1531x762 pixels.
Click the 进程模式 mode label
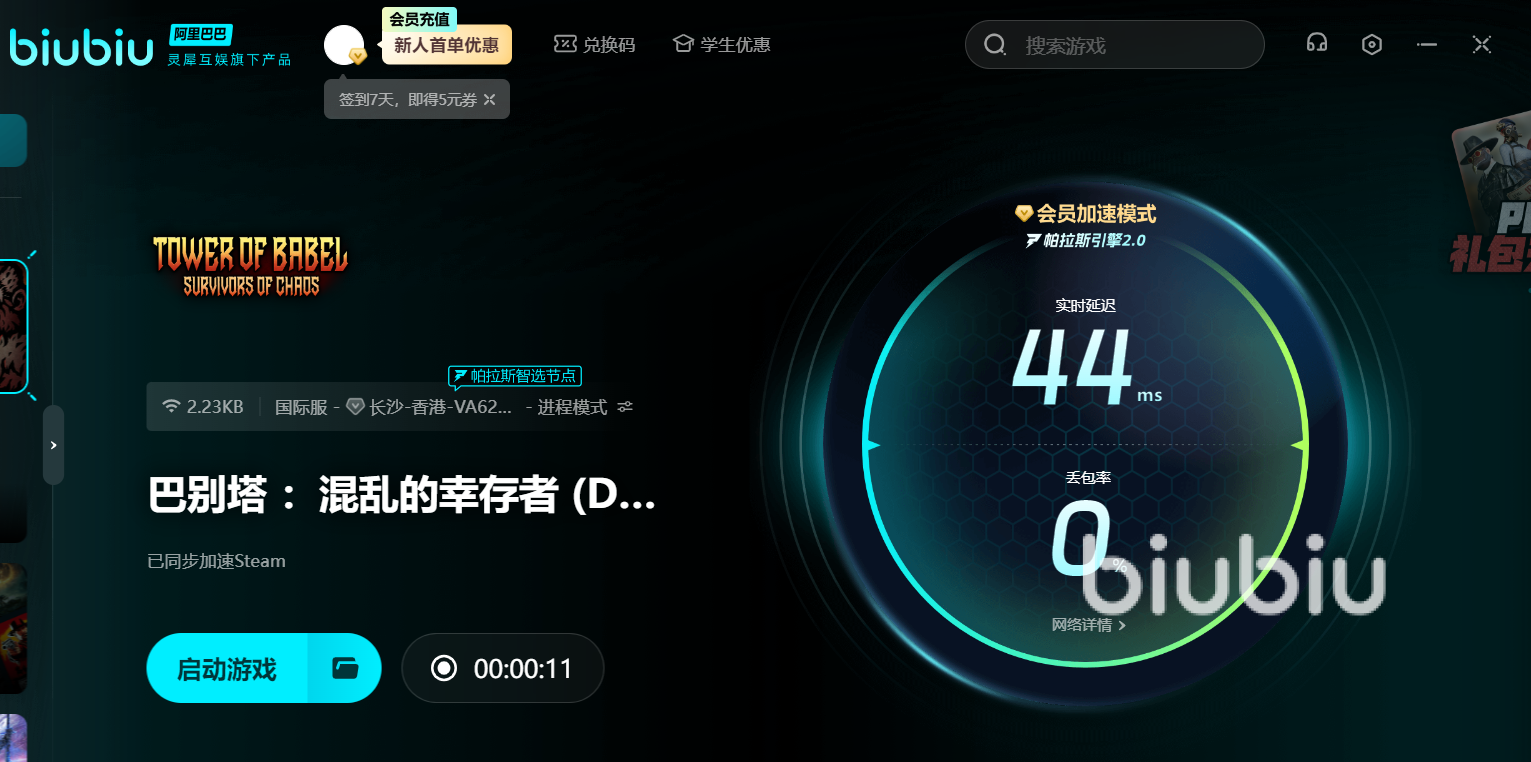pyautogui.click(x=572, y=407)
